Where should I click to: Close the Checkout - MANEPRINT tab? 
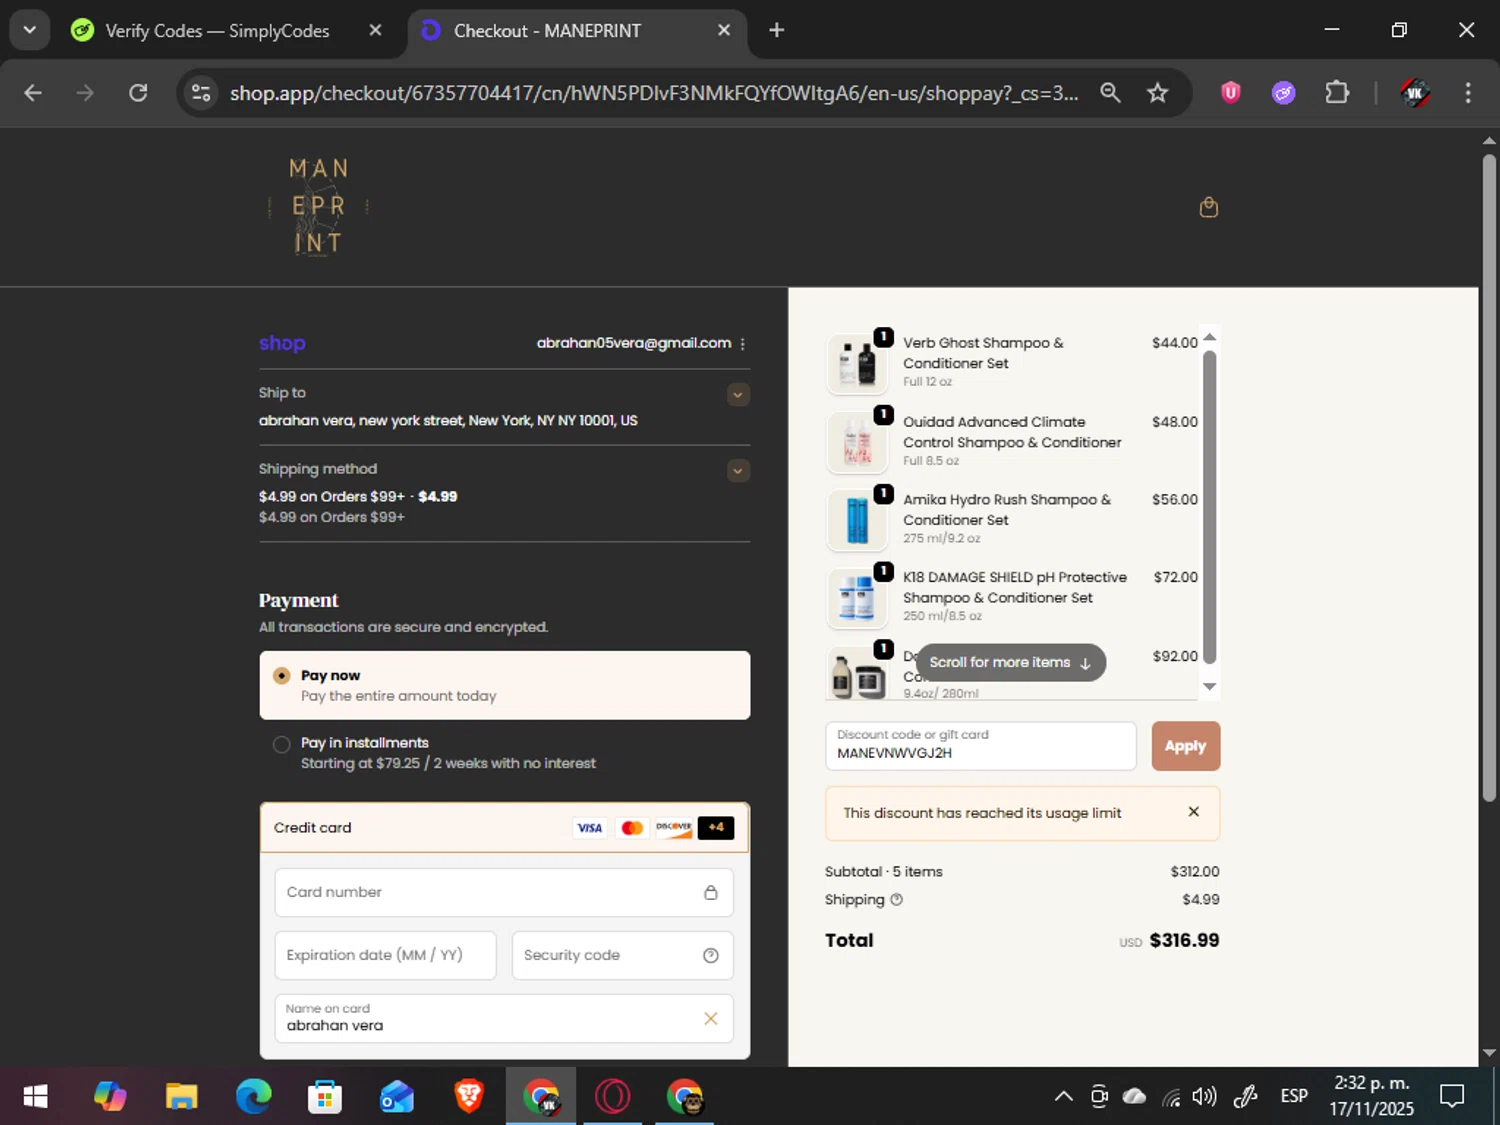click(x=724, y=30)
